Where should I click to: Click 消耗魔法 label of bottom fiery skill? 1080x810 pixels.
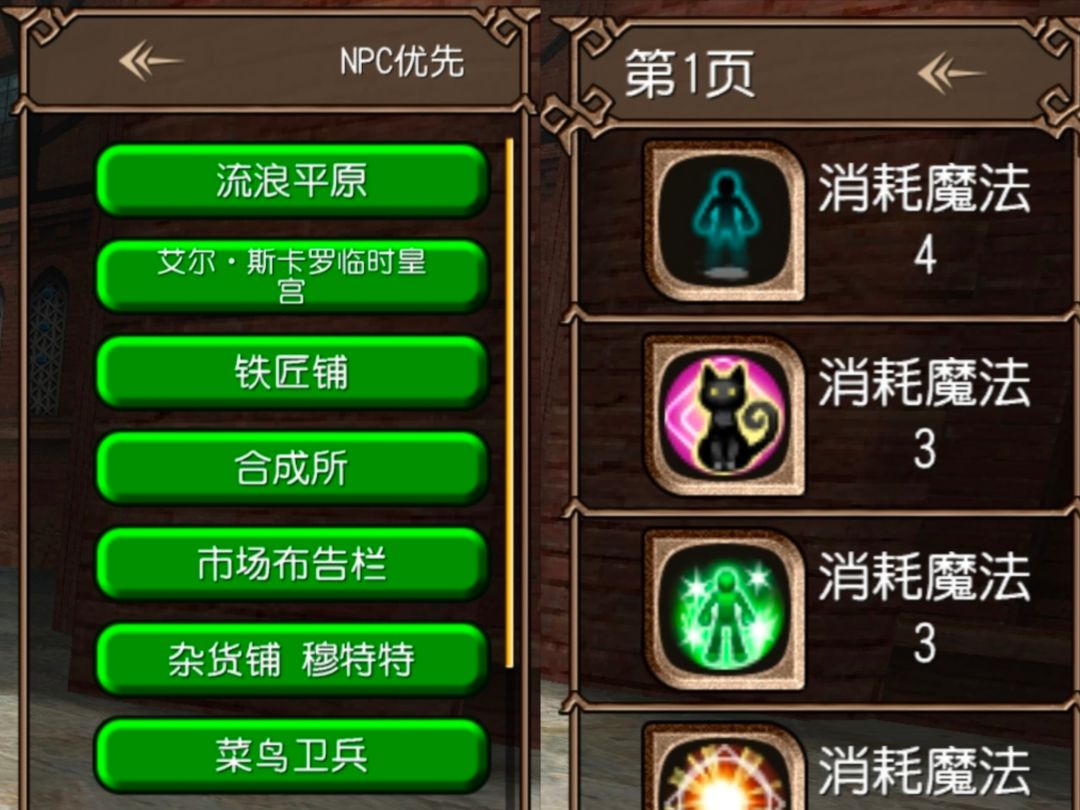pos(924,771)
